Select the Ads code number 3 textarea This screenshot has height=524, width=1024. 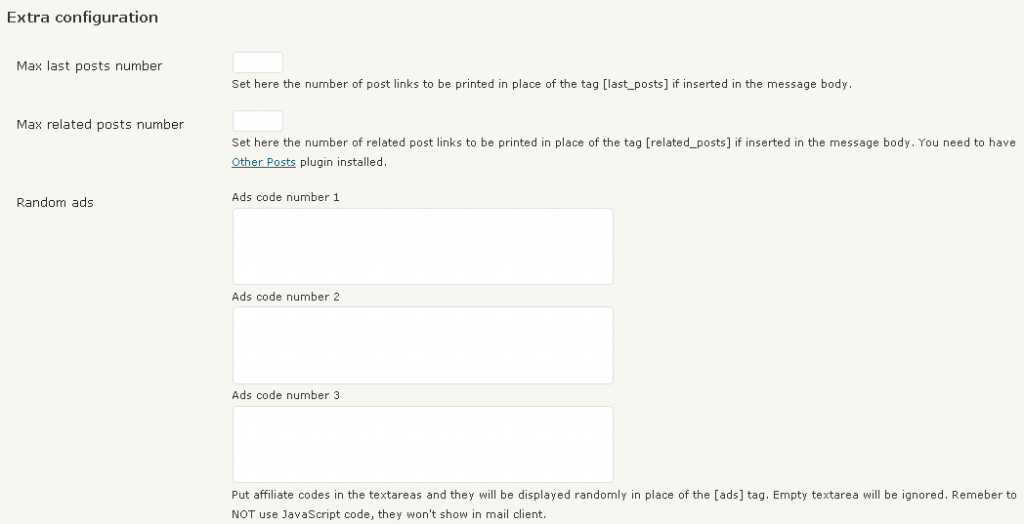point(422,444)
